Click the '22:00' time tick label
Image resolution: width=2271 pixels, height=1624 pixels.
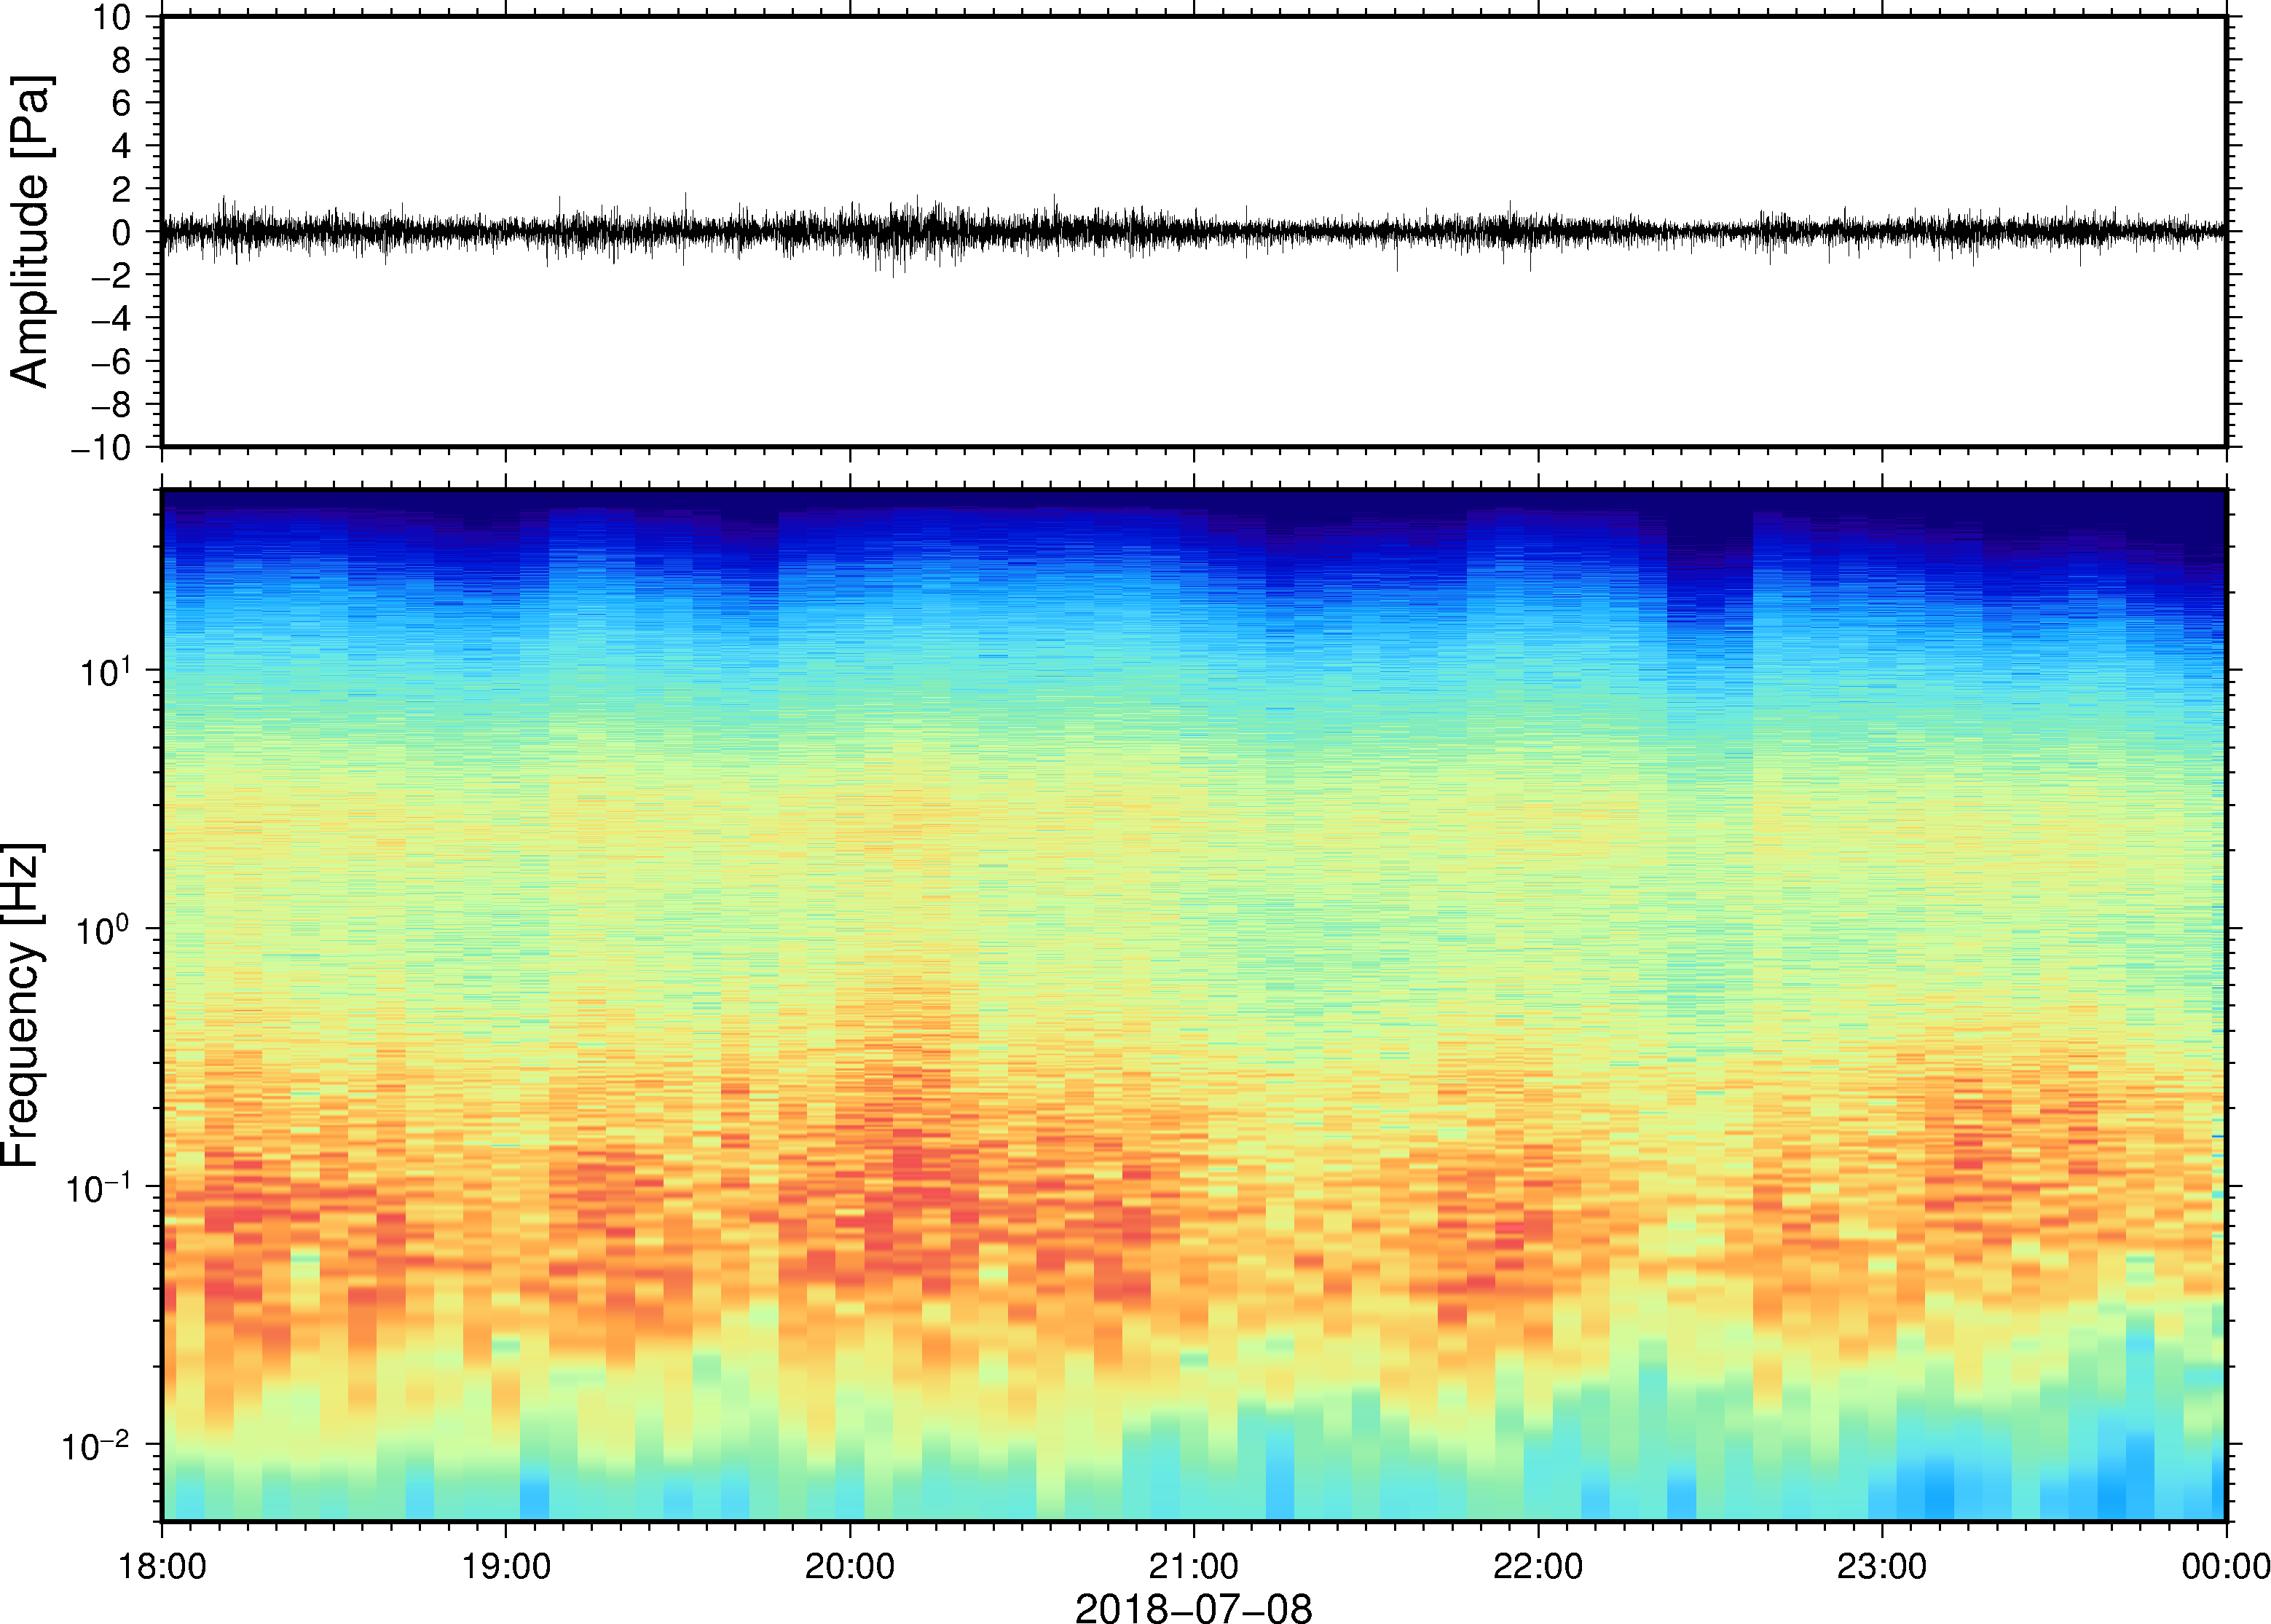coord(1538,1566)
